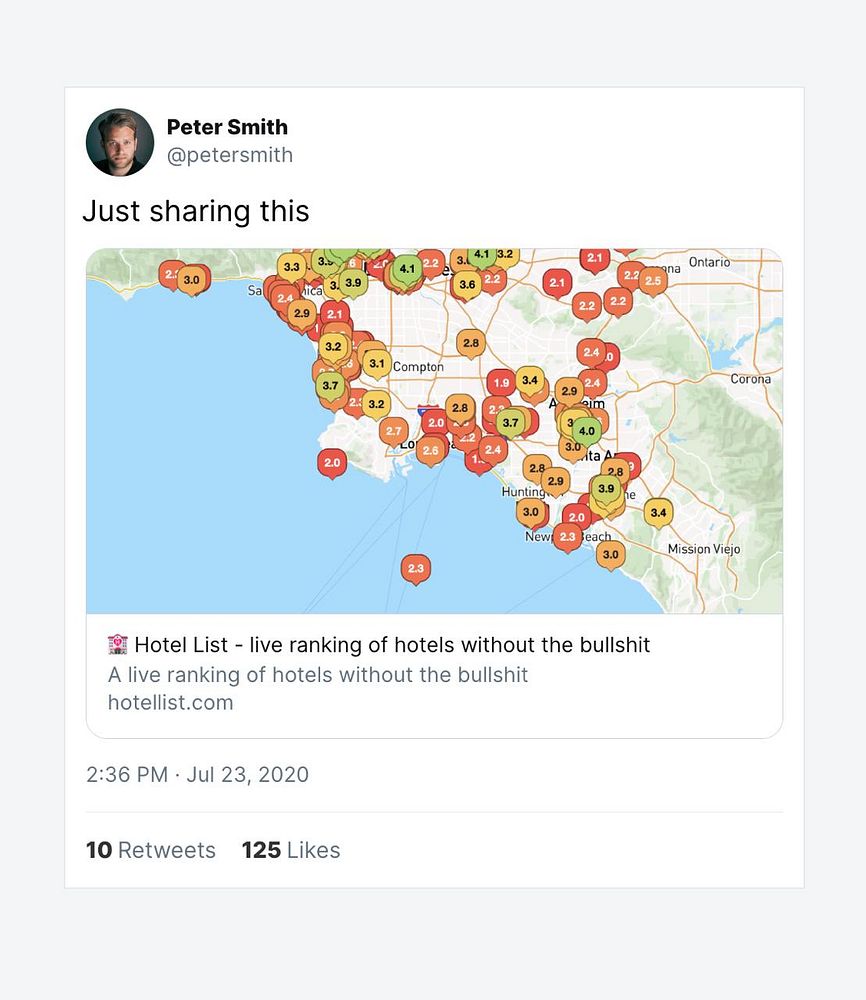The width and height of the screenshot is (866, 1000).
Task: Open the orange 2.7 hotel marker
Action: click(x=393, y=431)
